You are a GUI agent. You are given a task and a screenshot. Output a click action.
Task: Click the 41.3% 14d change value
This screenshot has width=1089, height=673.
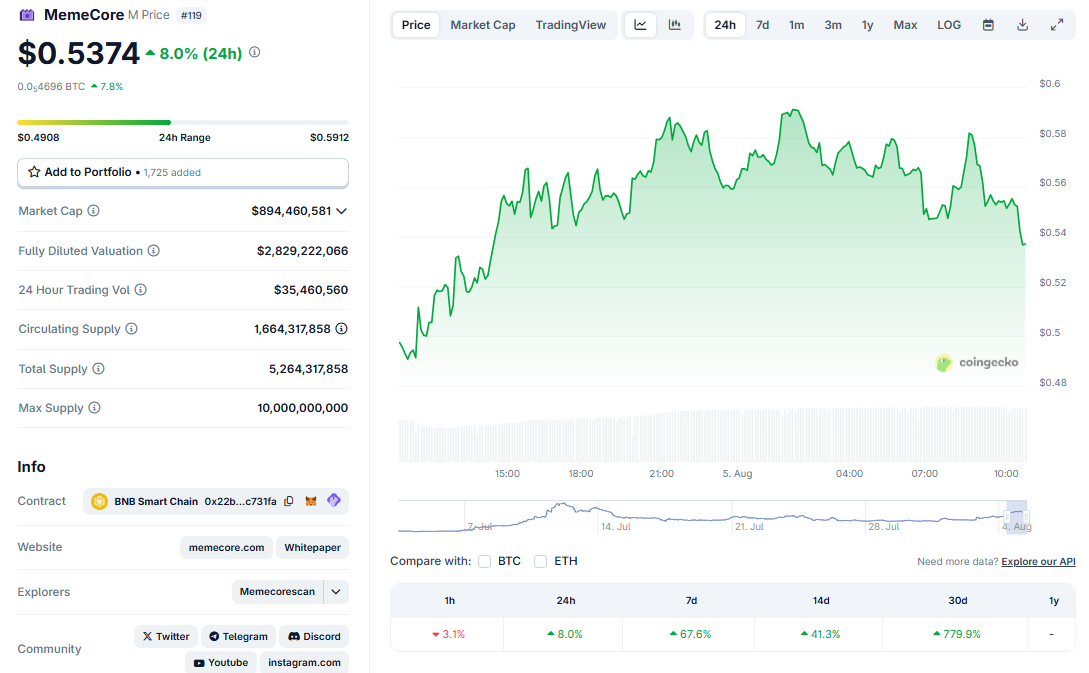coord(820,634)
